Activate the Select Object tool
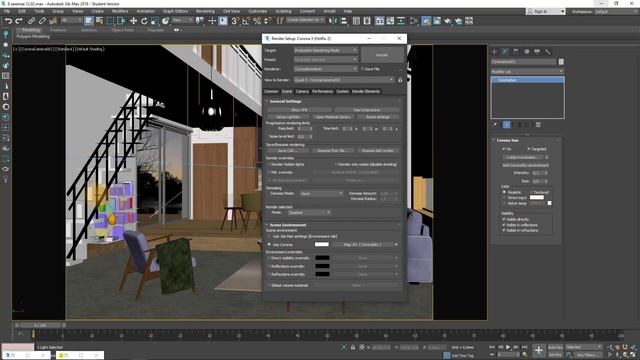 [x=89, y=21]
